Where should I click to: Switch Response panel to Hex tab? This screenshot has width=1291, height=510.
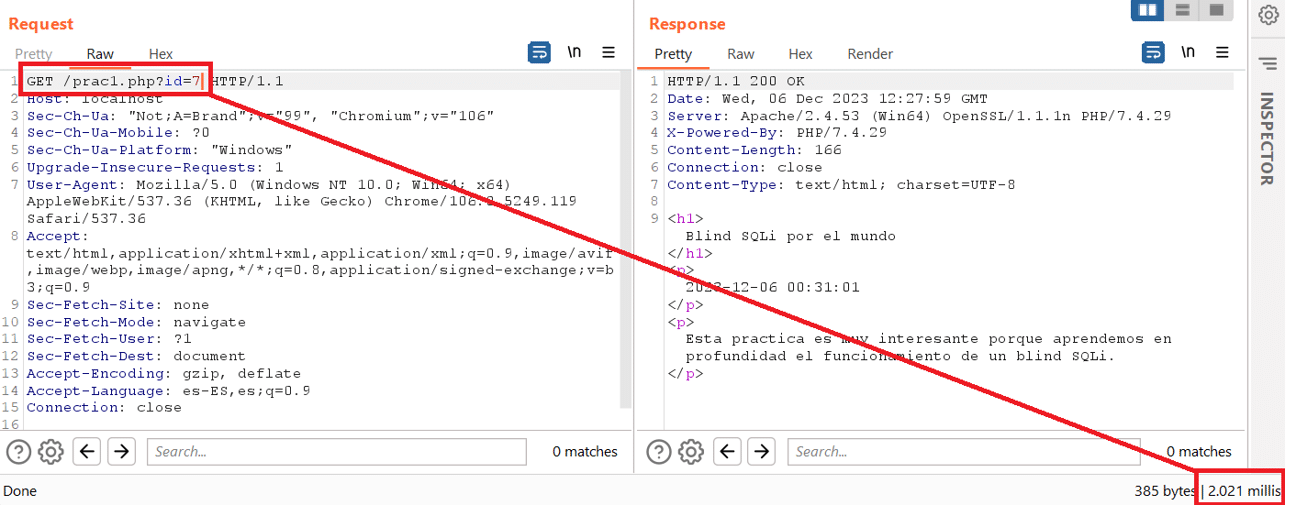coord(800,54)
